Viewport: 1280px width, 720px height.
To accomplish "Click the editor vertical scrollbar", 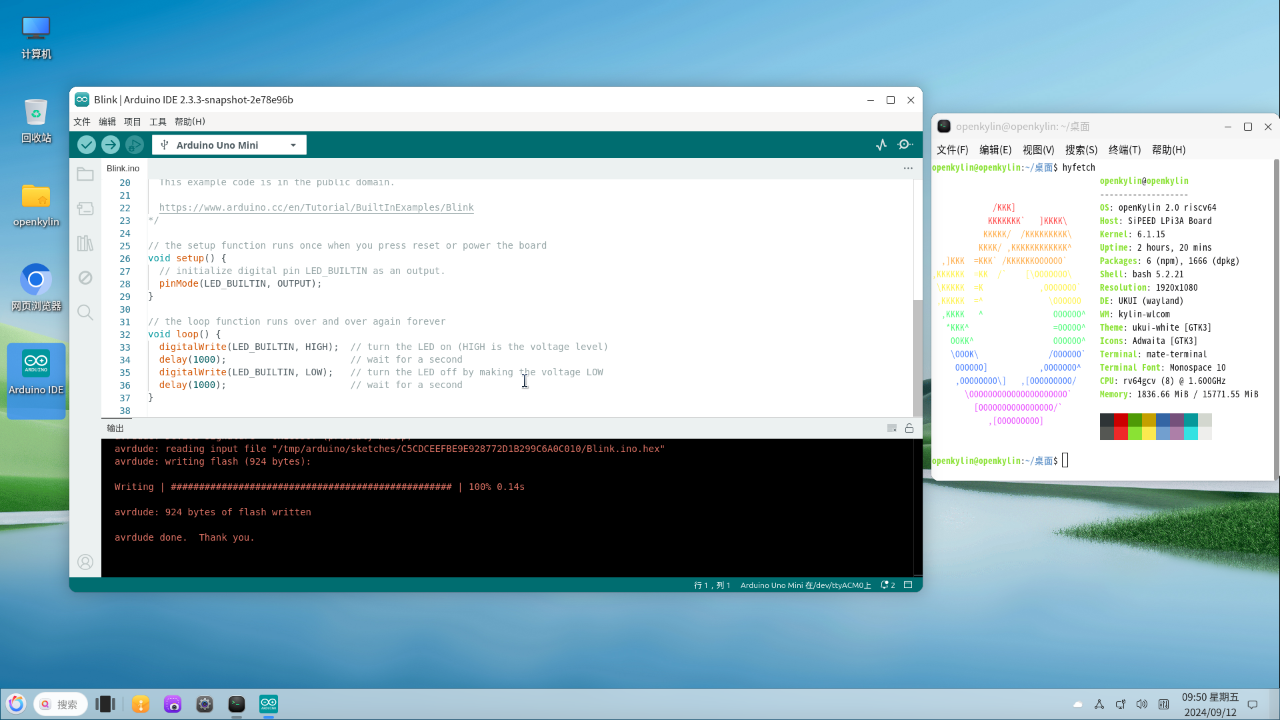I will (917, 357).
